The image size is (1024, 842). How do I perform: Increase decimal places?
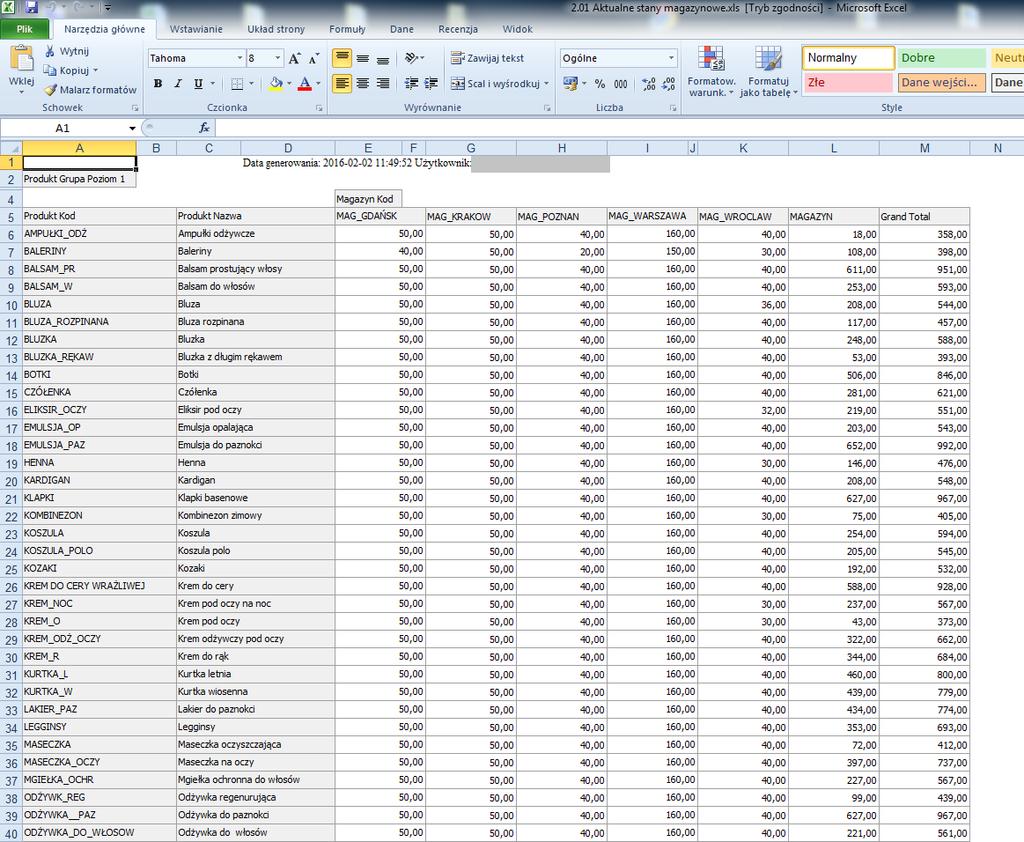point(648,84)
